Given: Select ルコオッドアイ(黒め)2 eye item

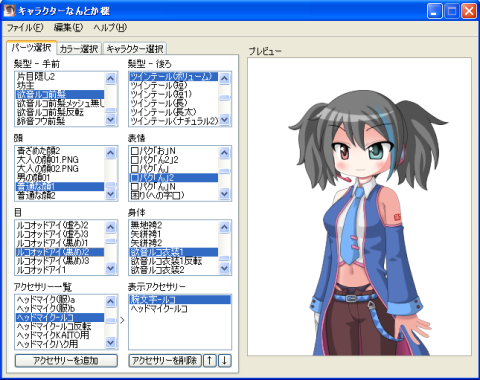Looking at the screenshot, I should click(60, 252).
